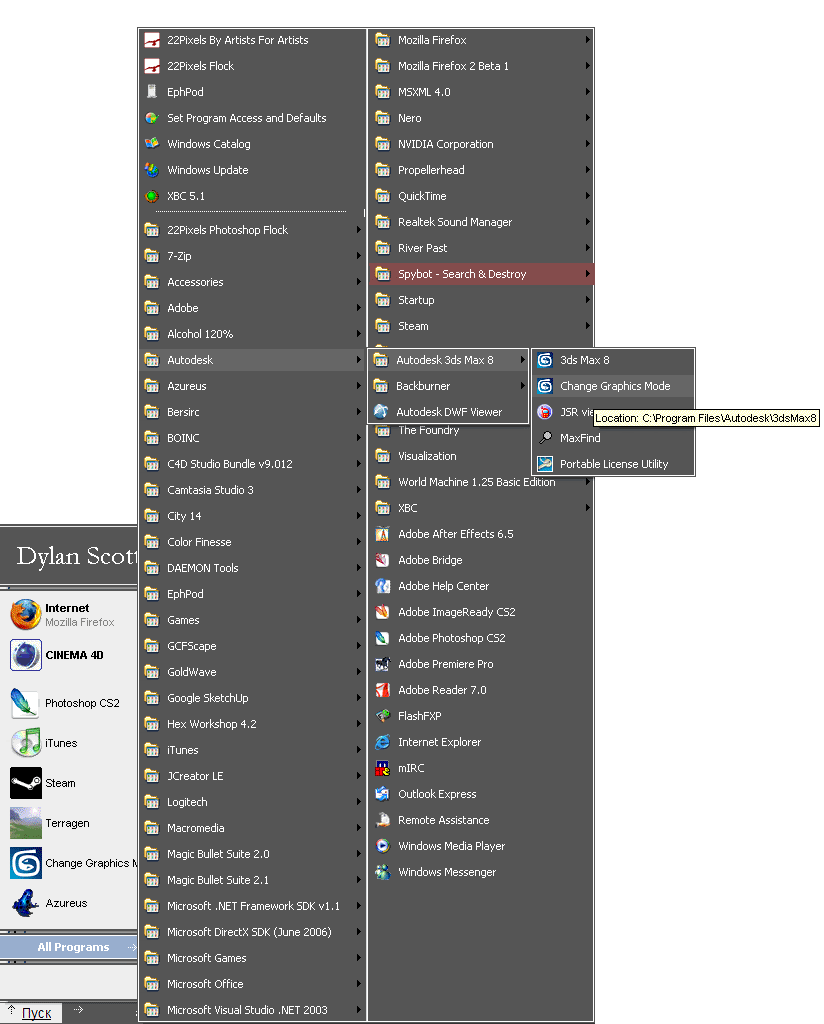824x1024 pixels.
Task: Click the Adobe Premiere Pro icon
Action: pos(383,664)
